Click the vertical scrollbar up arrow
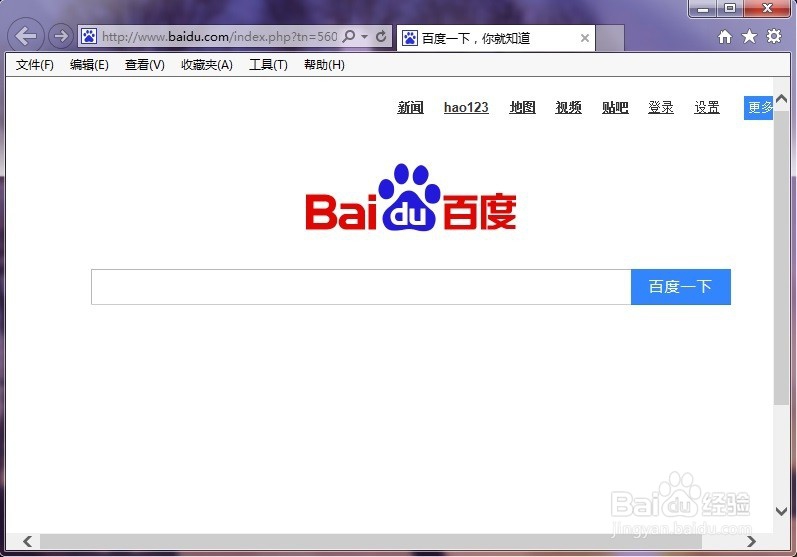The image size is (797, 557). click(x=781, y=99)
